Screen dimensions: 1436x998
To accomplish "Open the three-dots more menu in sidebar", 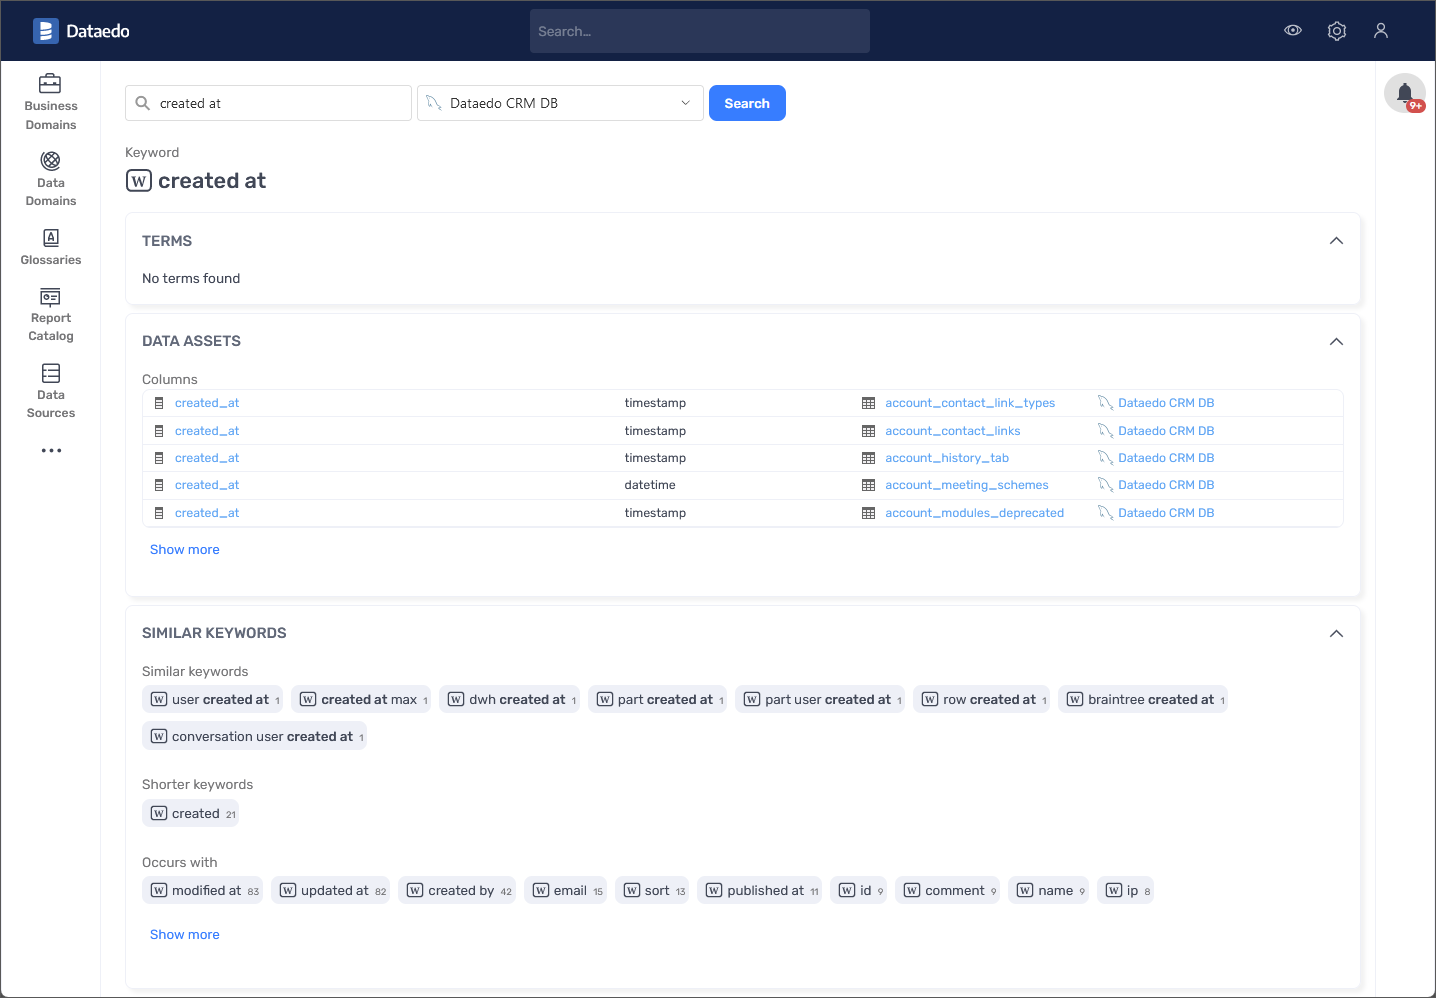I will [x=51, y=451].
